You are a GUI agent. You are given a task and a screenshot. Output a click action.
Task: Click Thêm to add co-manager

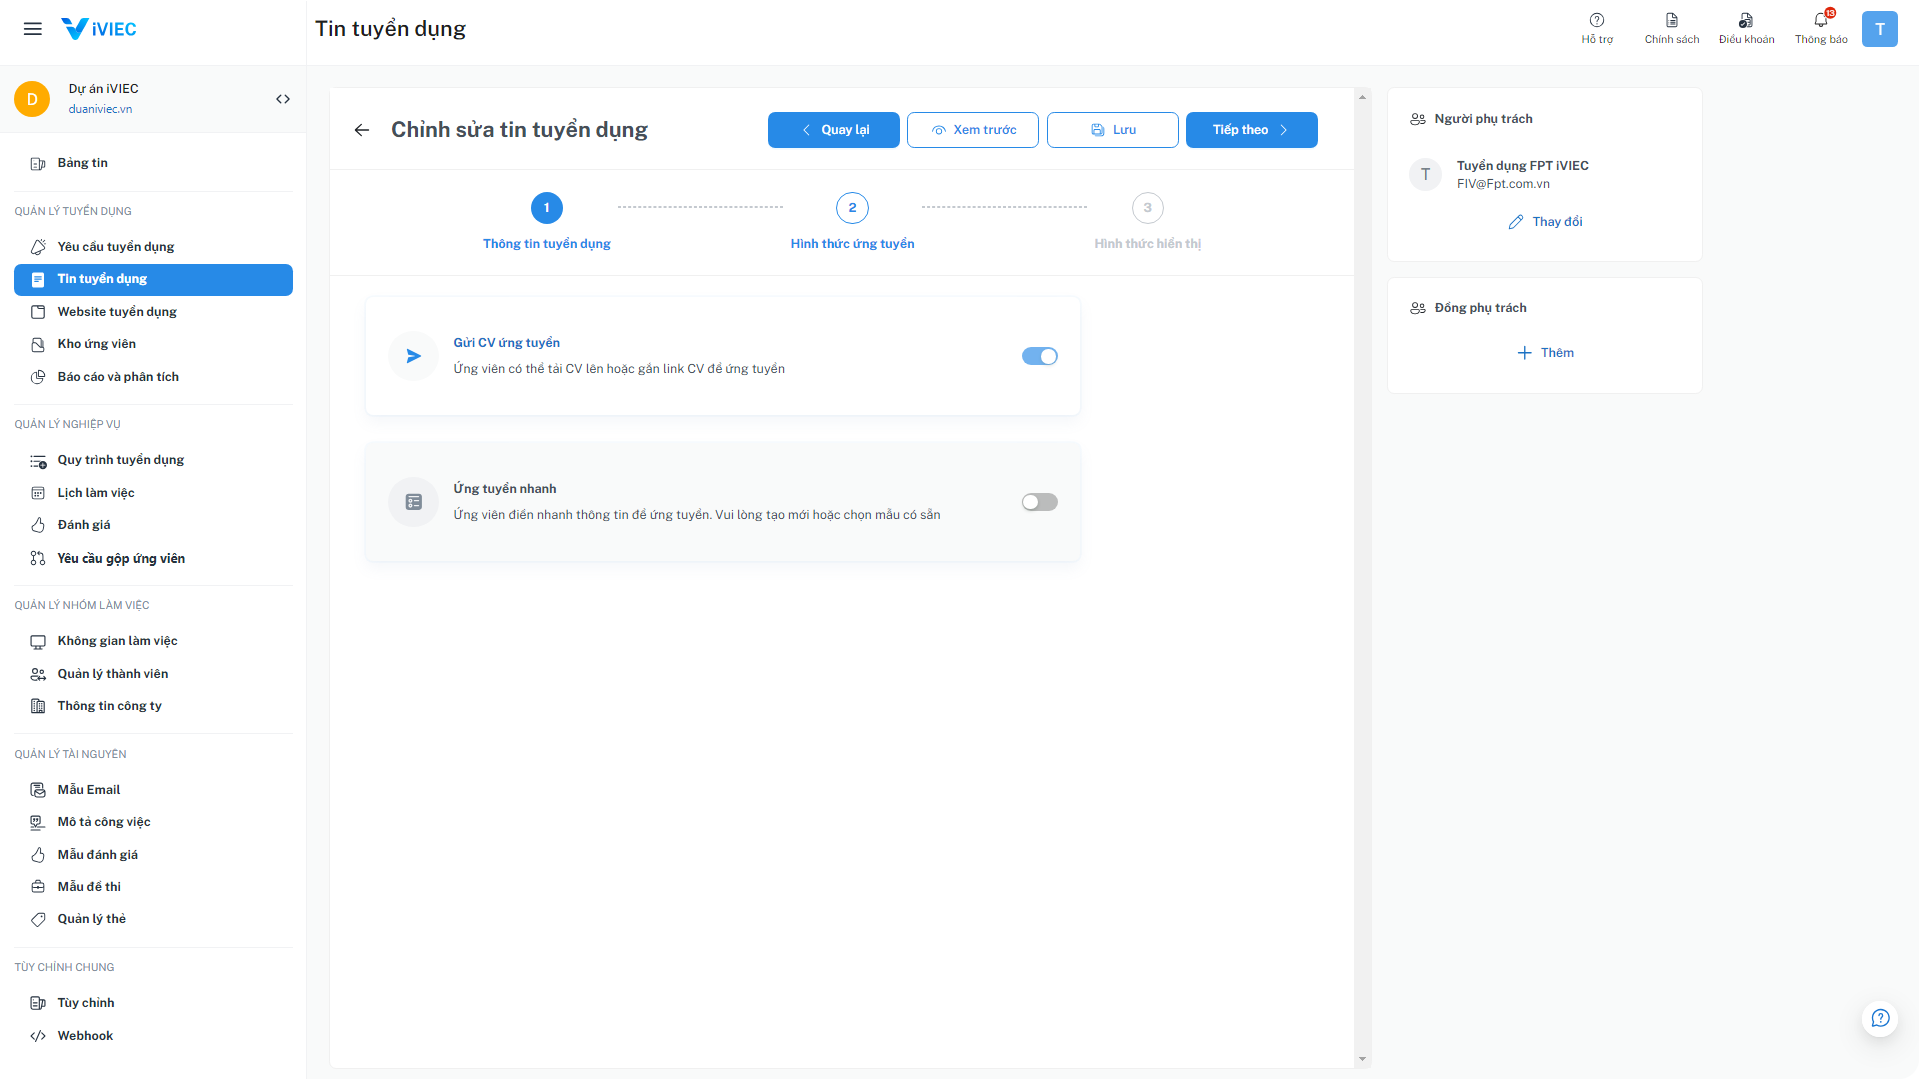1545,353
